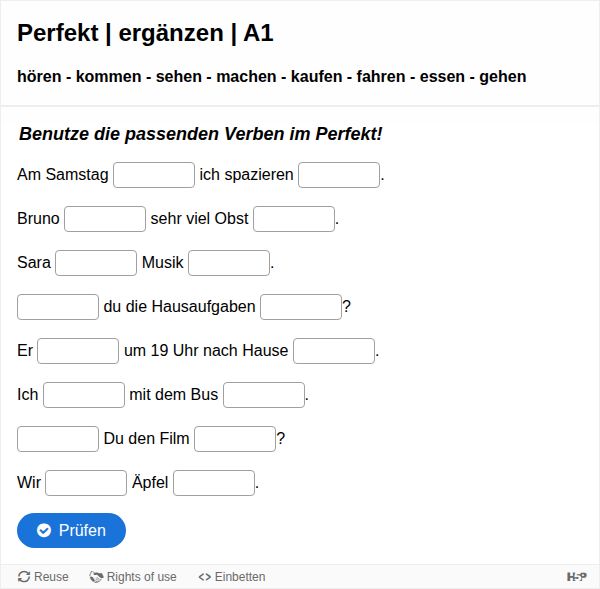Click the blank after 'ich spazieren'

[339, 175]
